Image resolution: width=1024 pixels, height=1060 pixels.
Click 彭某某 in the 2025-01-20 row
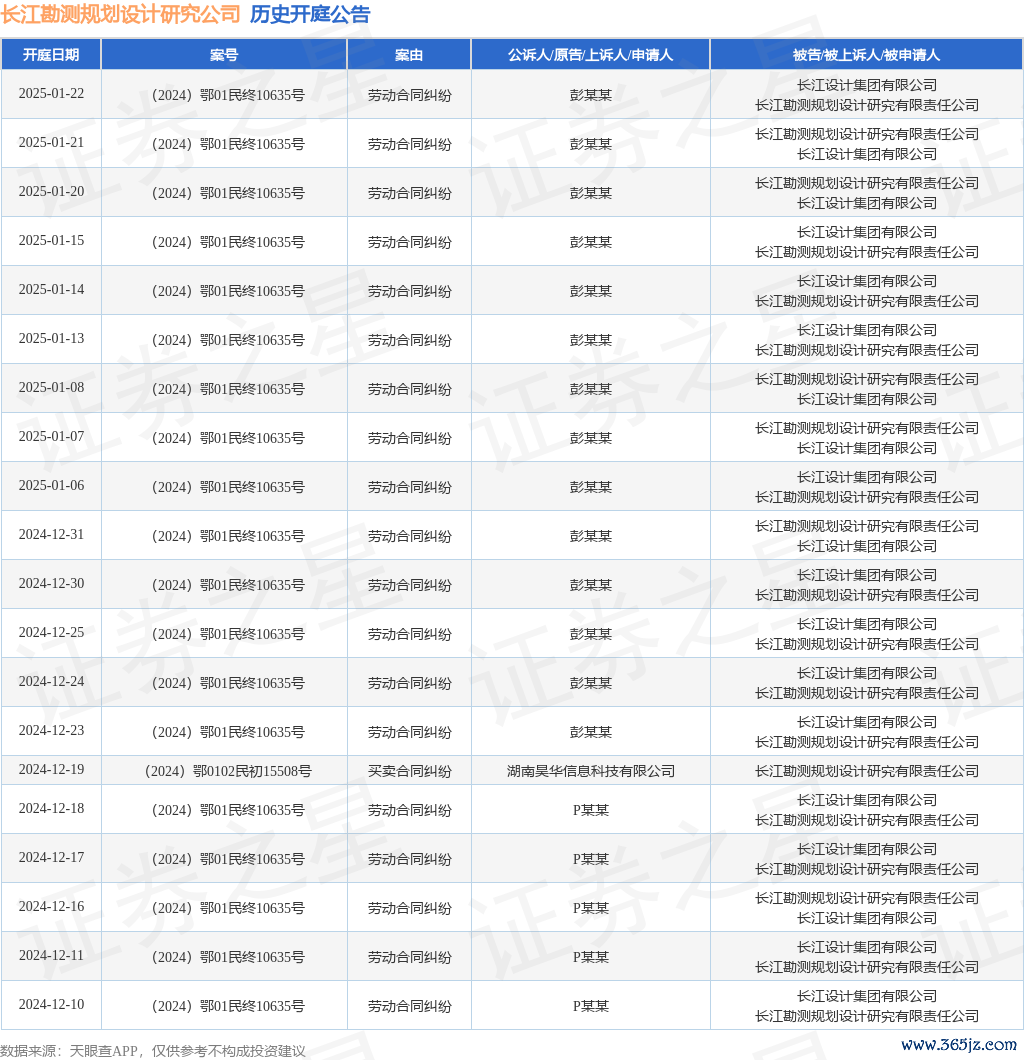[591, 193]
